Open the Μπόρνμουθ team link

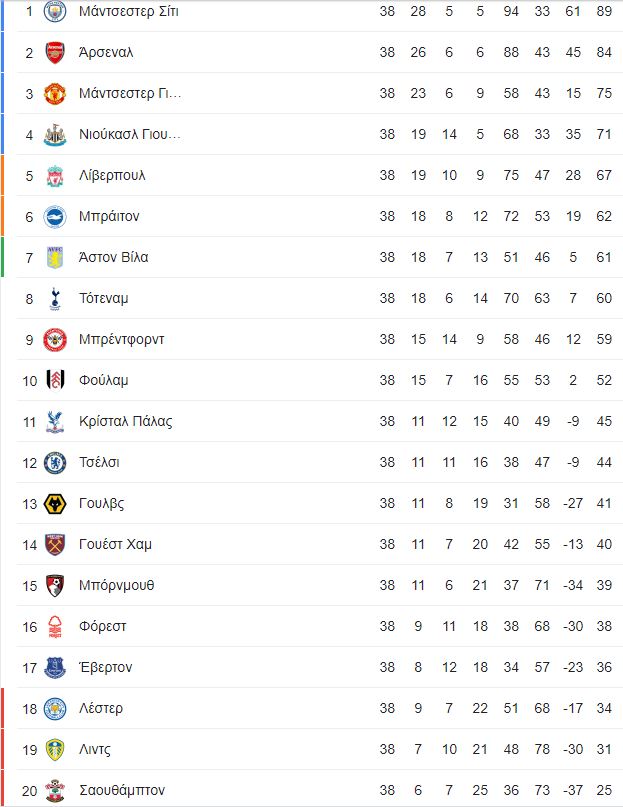[116, 586]
